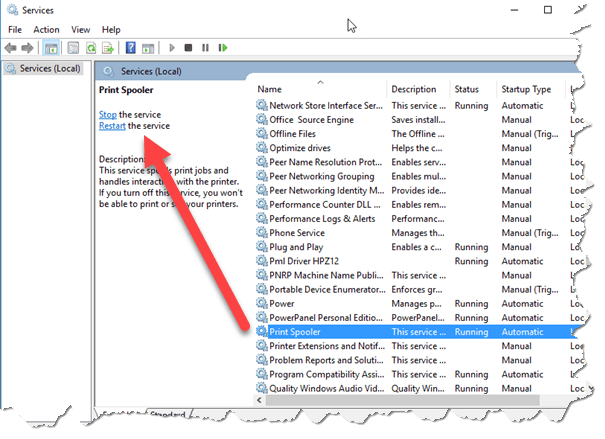Viewport: 605px width, 439px height.
Task: Select Services (Local) in console tree
Action: (49, 69)
